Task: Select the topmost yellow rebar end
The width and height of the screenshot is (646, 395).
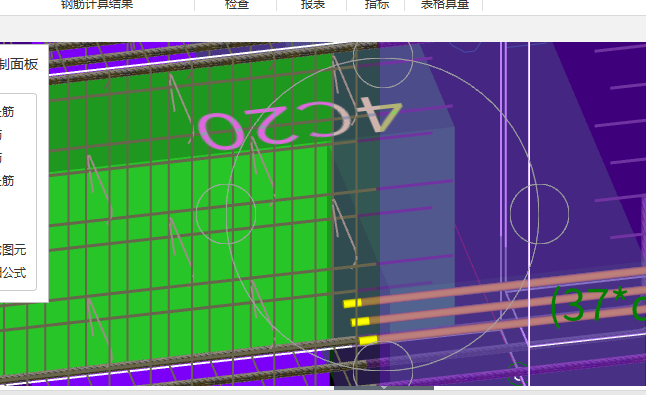Action: click(353, 304)
